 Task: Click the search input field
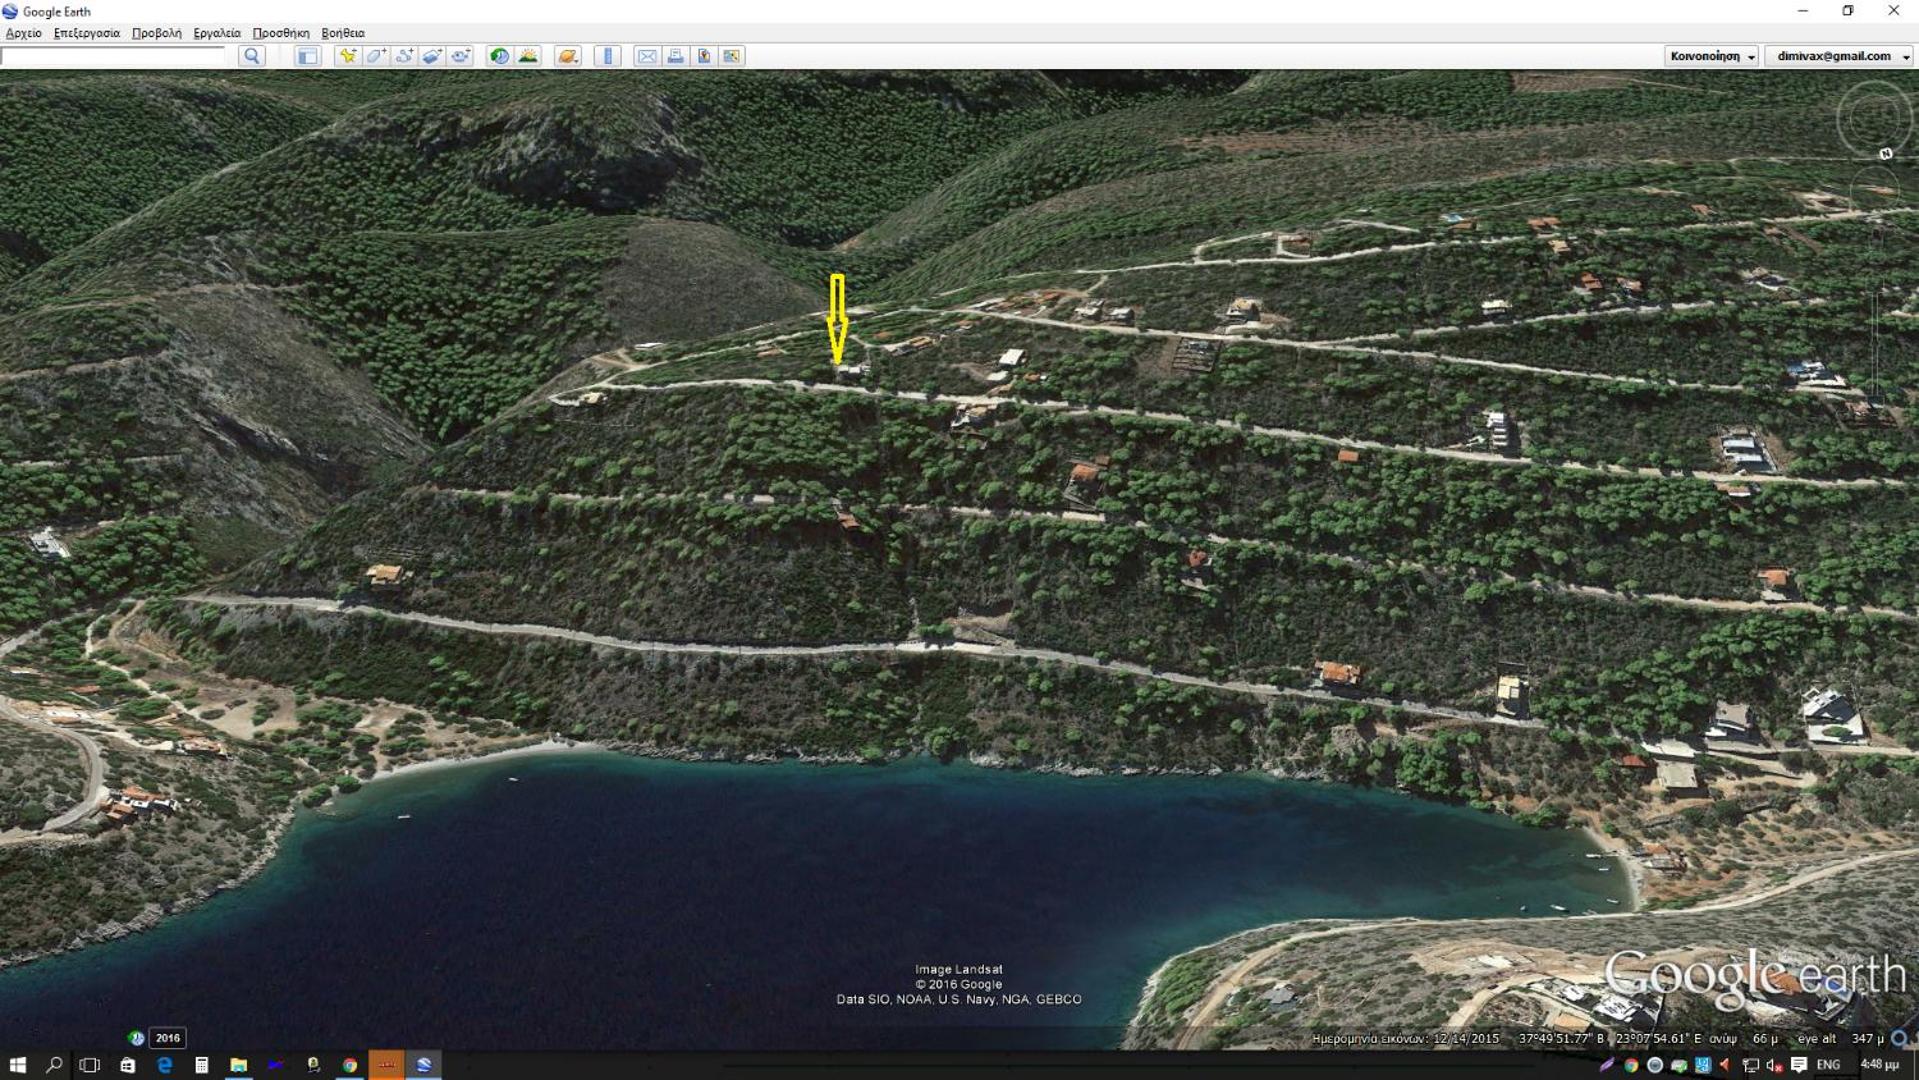click(x=113, y=57)
